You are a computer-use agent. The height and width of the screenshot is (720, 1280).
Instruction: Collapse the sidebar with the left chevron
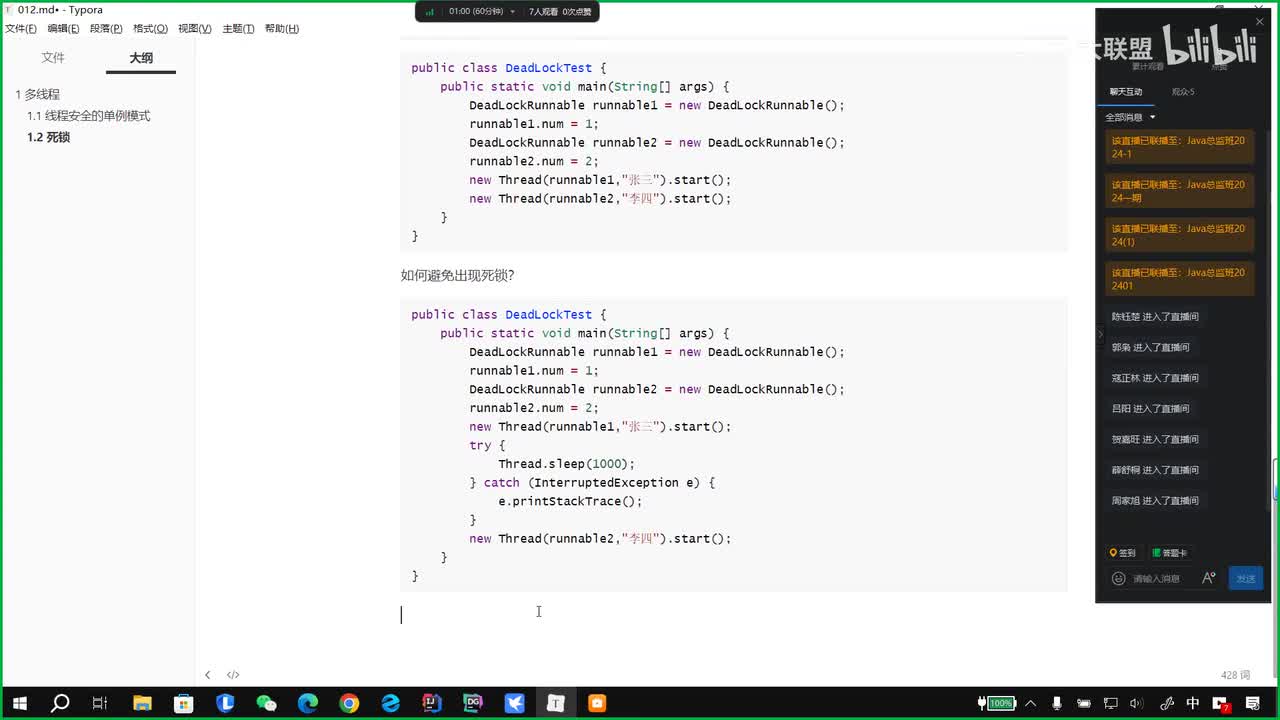tap(208, 675)
